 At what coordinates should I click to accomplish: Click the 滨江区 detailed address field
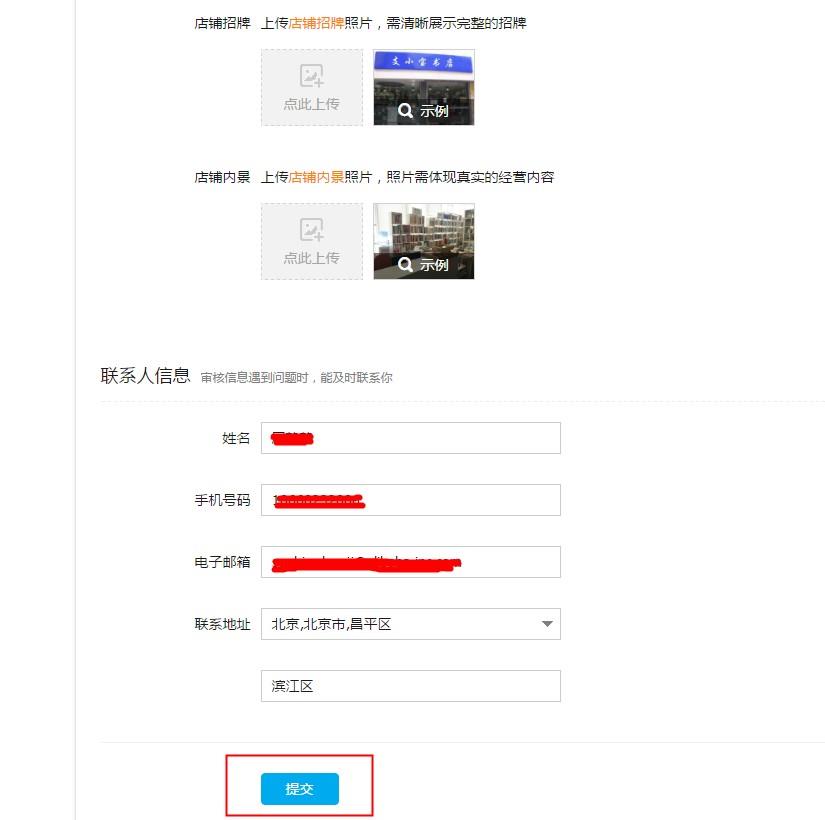[x=411, y=686]
